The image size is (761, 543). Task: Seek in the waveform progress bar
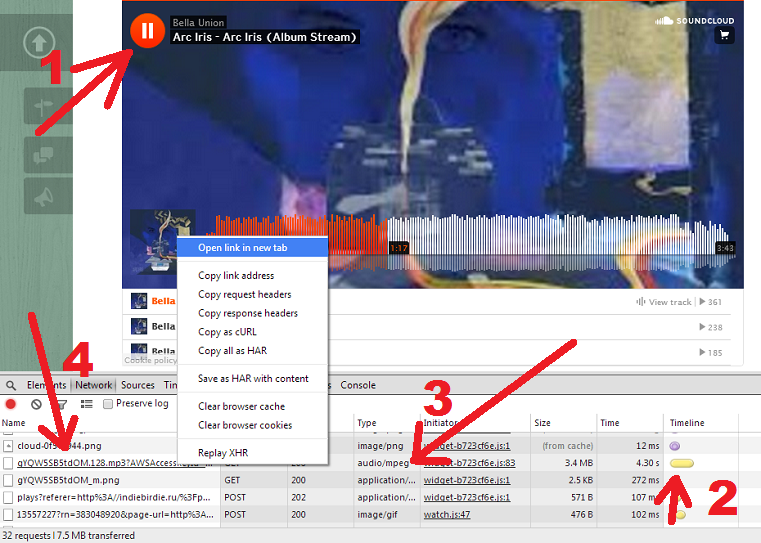click(x=473, y=242)
